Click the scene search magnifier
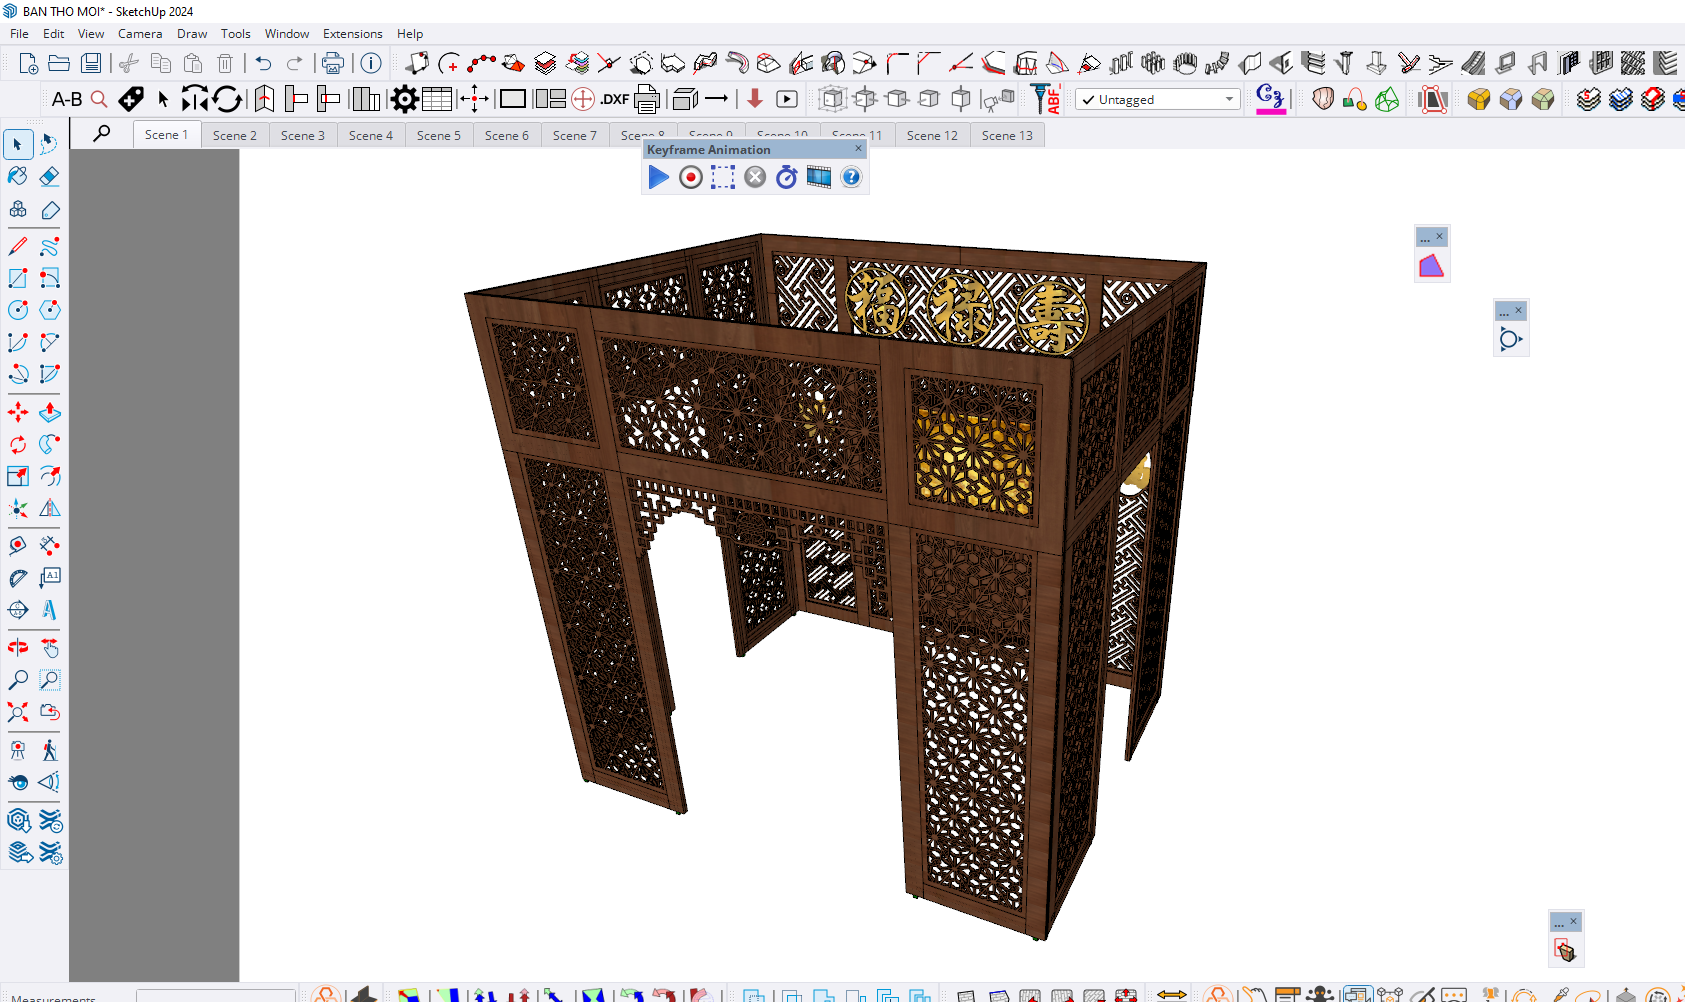1685x1002 pixels. [x=102, y=134]
